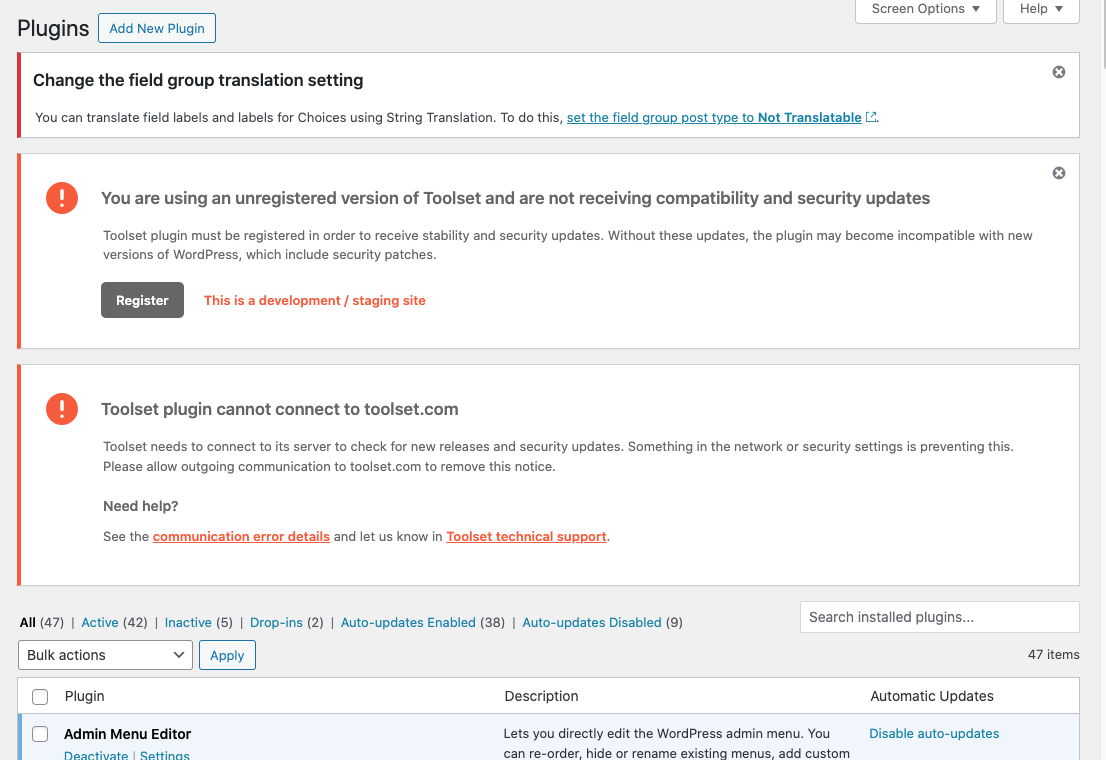Click the Automatic Updates column header

point(932,696)
